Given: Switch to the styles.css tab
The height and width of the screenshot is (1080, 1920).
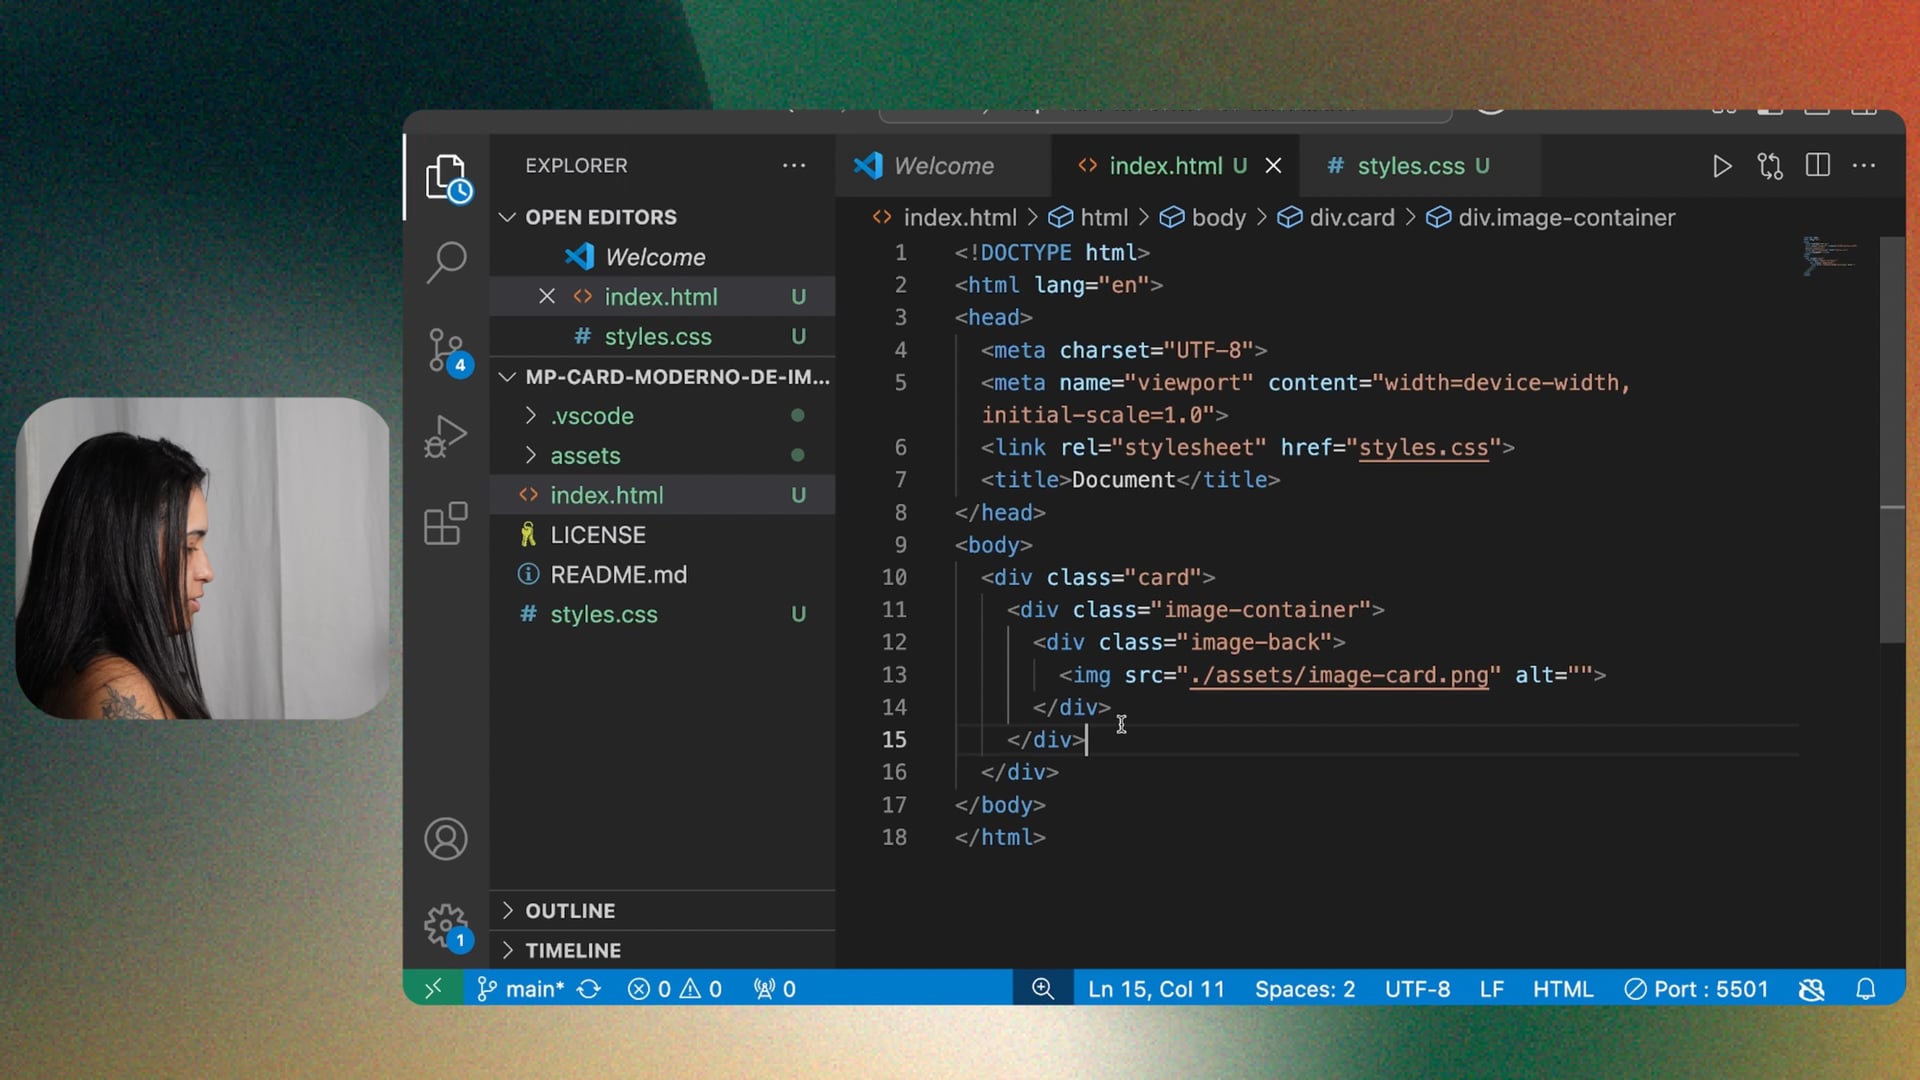Looking at the screenshot, I should click(1410, 166).
